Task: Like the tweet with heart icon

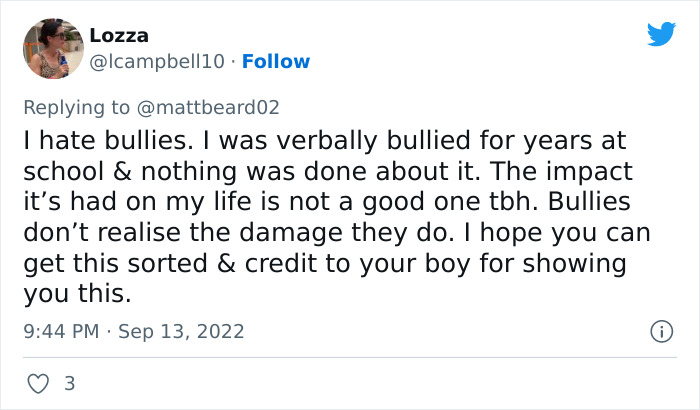Action: coord(37,383)
